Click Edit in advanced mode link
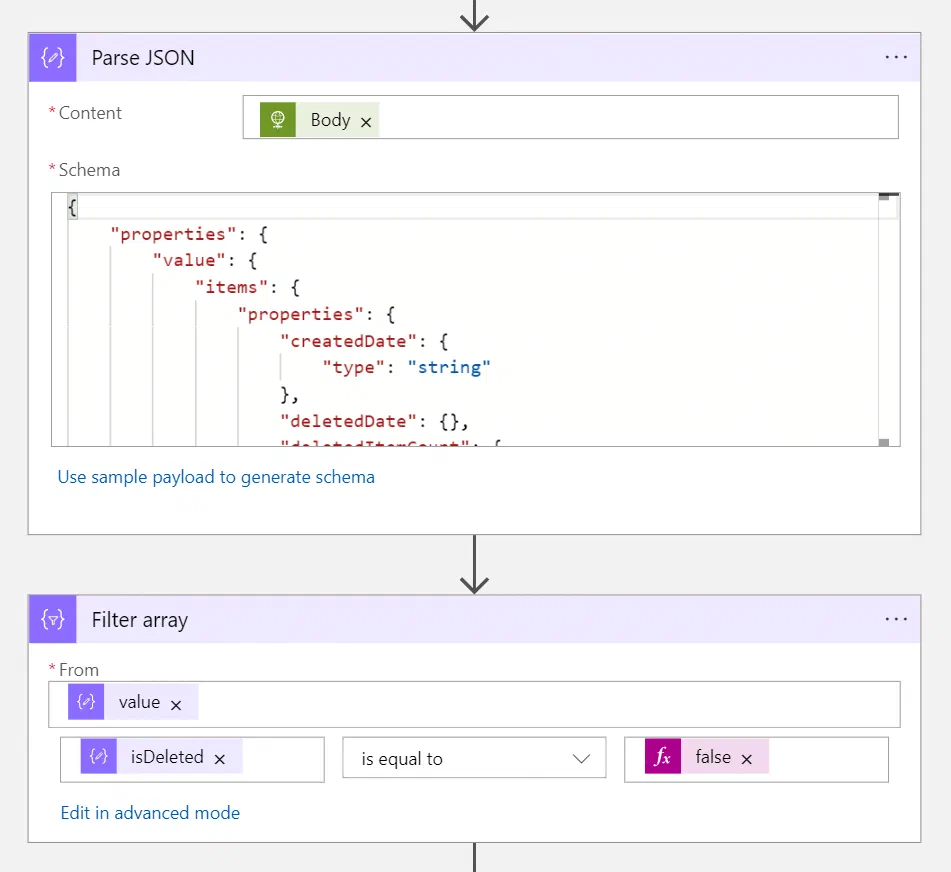The image size is (951, 872). [x=150, y=813]
